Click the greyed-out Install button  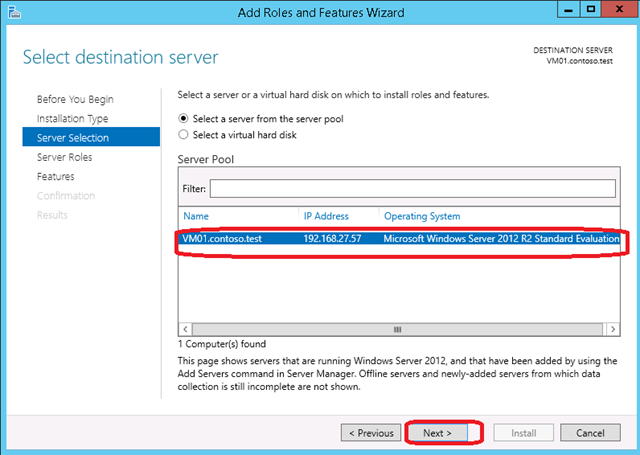click(x=524, y=433)
